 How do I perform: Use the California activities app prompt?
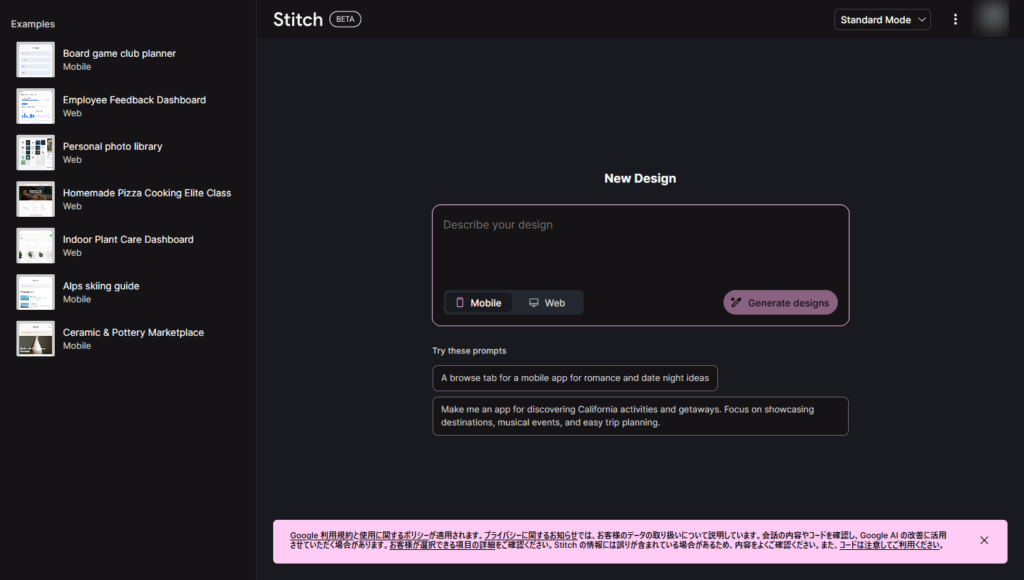click(640, 416)
